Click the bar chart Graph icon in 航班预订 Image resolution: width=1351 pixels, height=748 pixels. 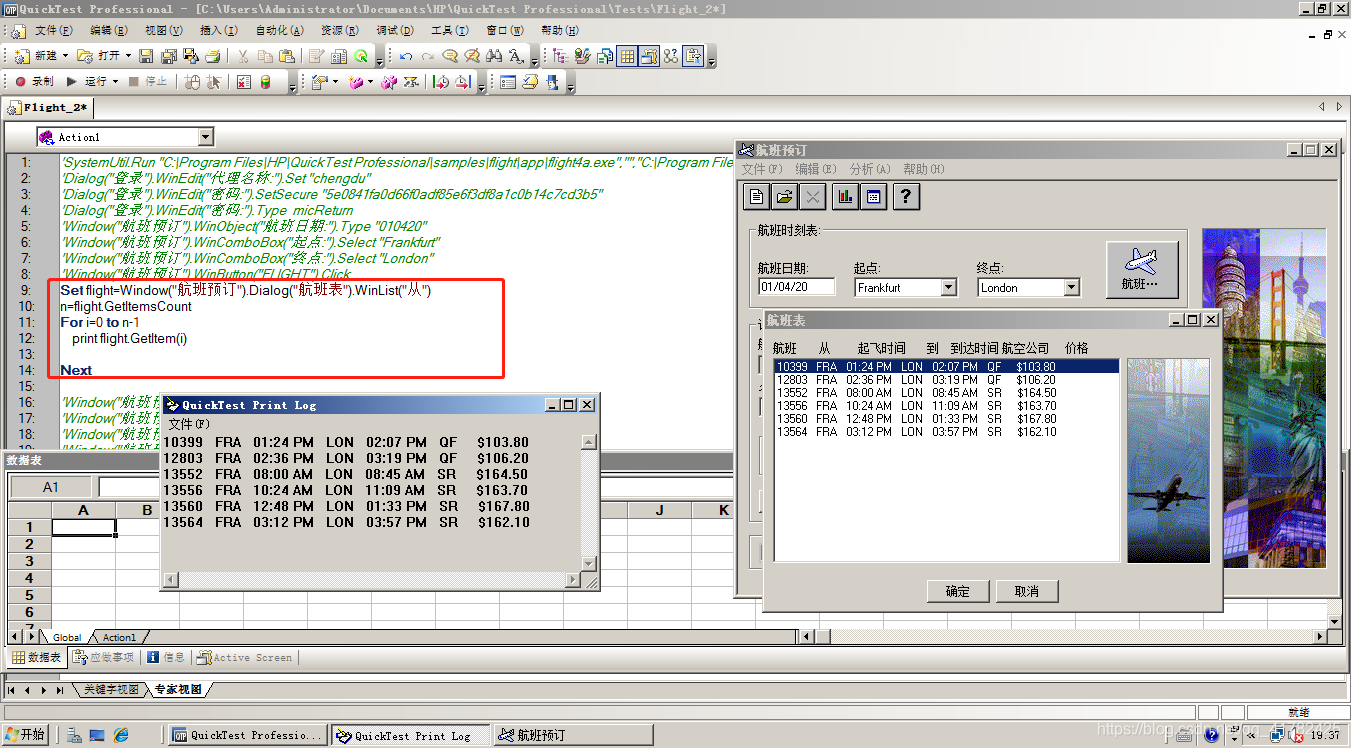click(x=845, y=197)
